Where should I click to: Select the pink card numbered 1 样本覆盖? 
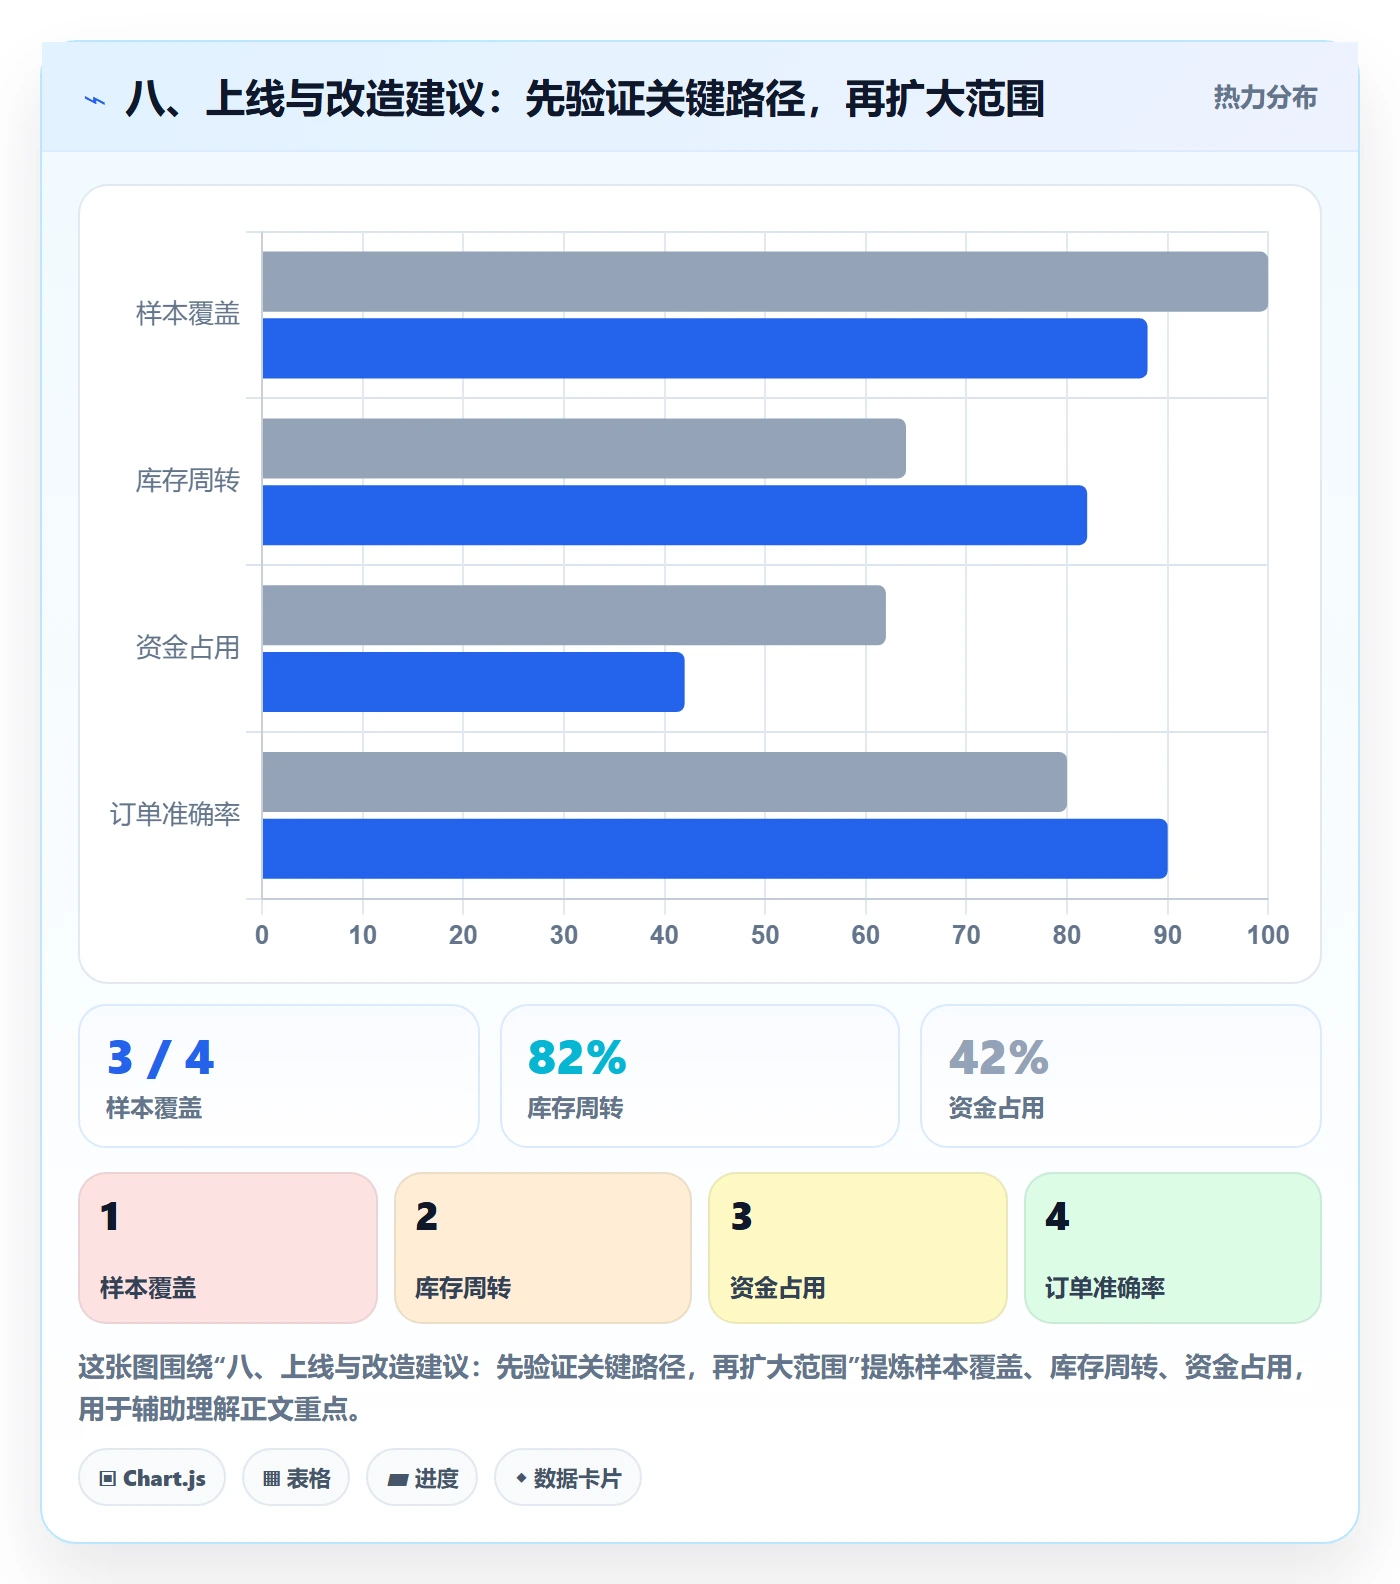(228, 1248)
